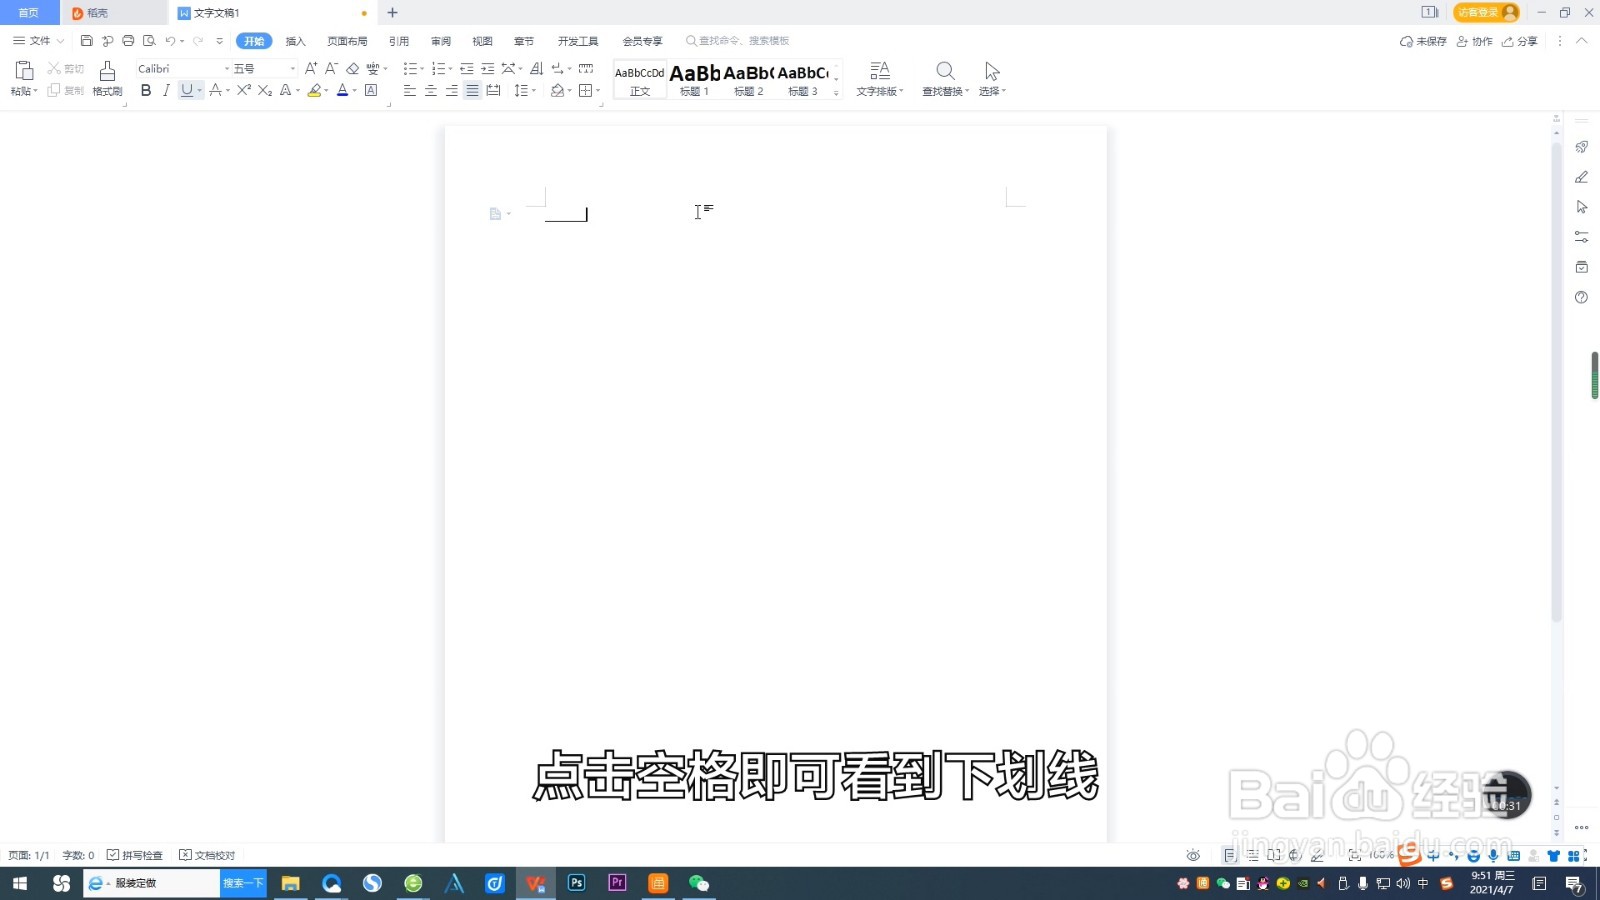
Task: Expand the highlight color dropdown arrow
Action: pos(326,91)
